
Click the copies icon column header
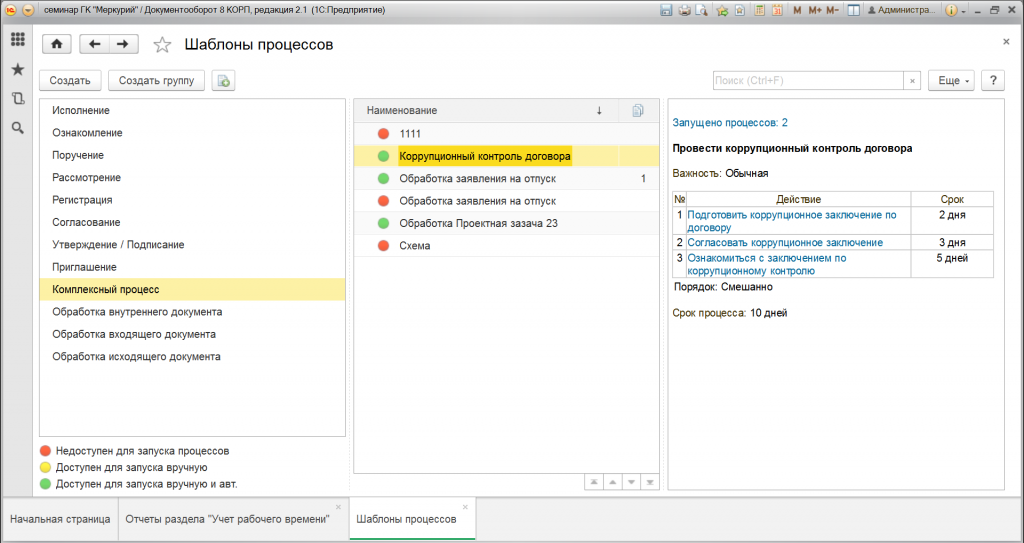tap(638, 110)
